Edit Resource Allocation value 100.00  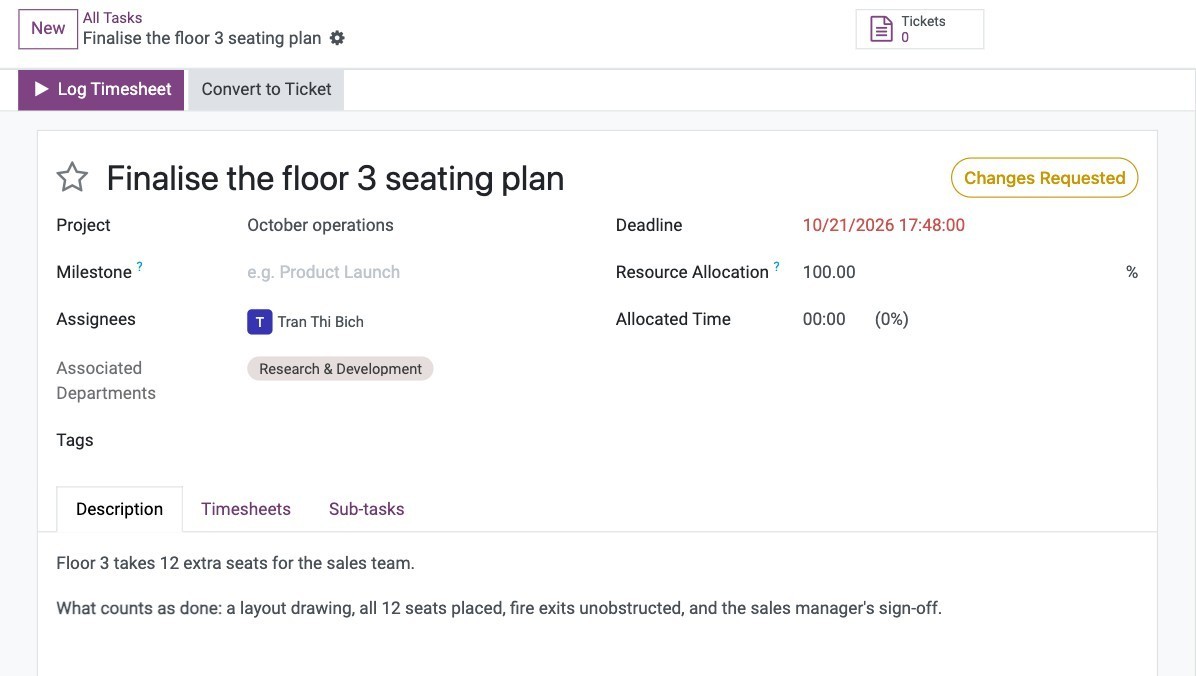829,272
